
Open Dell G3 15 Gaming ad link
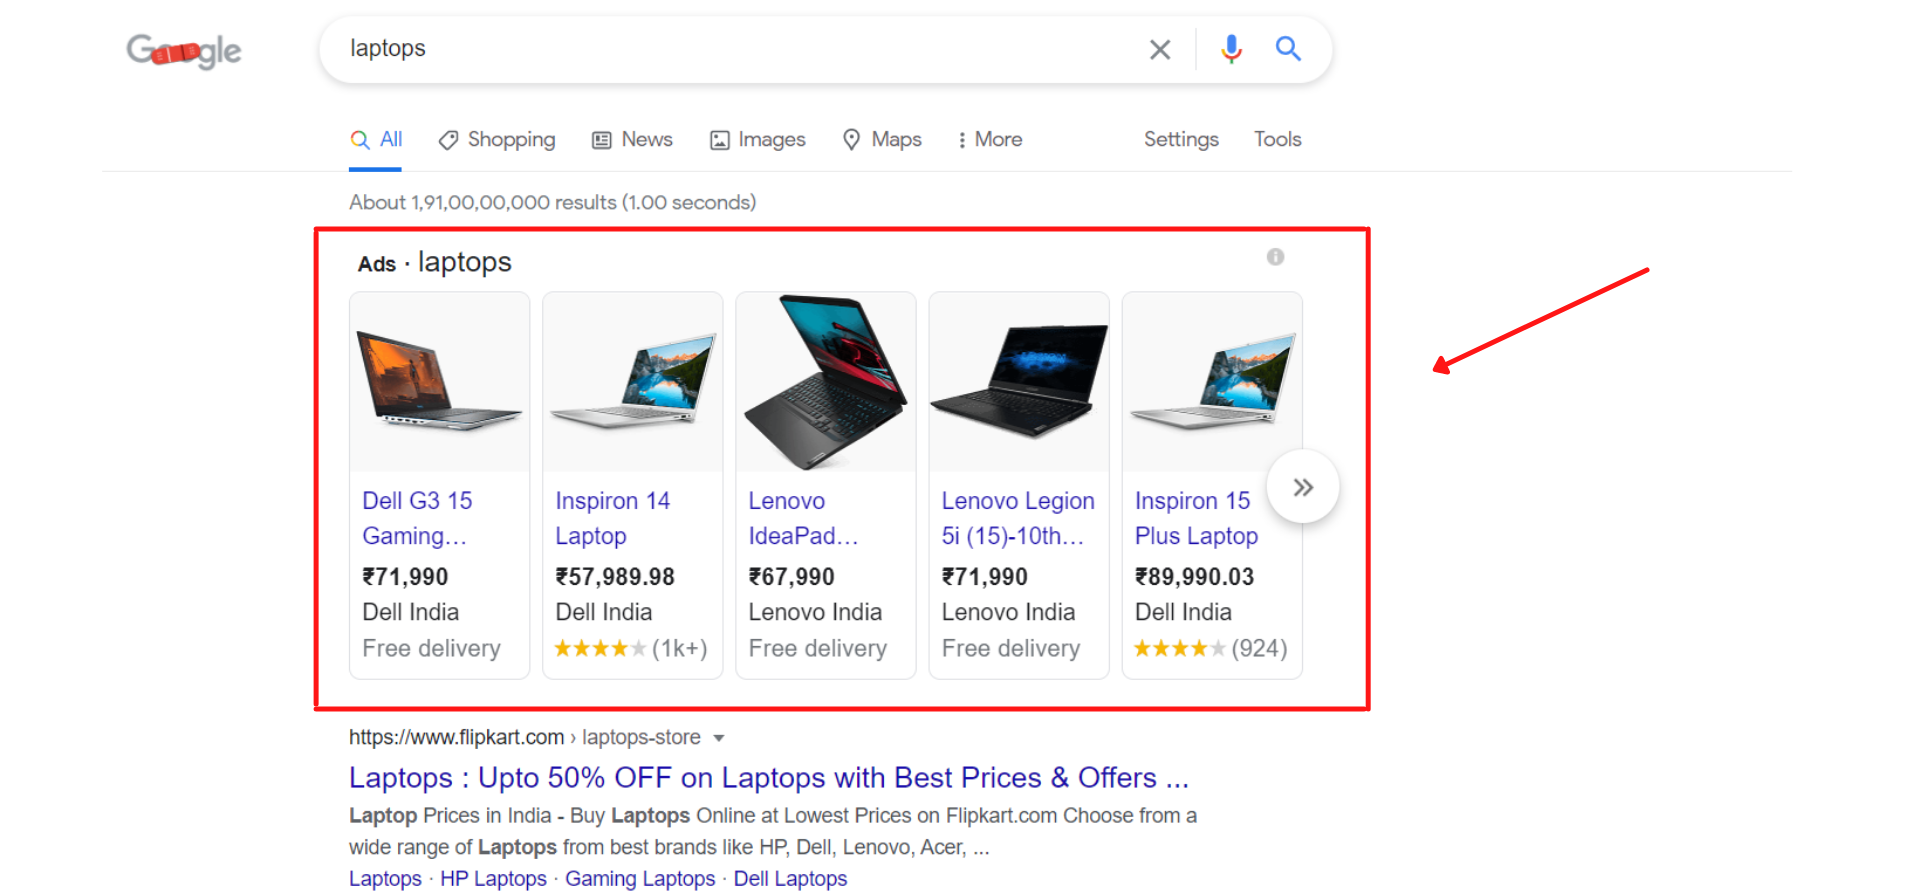417,518
